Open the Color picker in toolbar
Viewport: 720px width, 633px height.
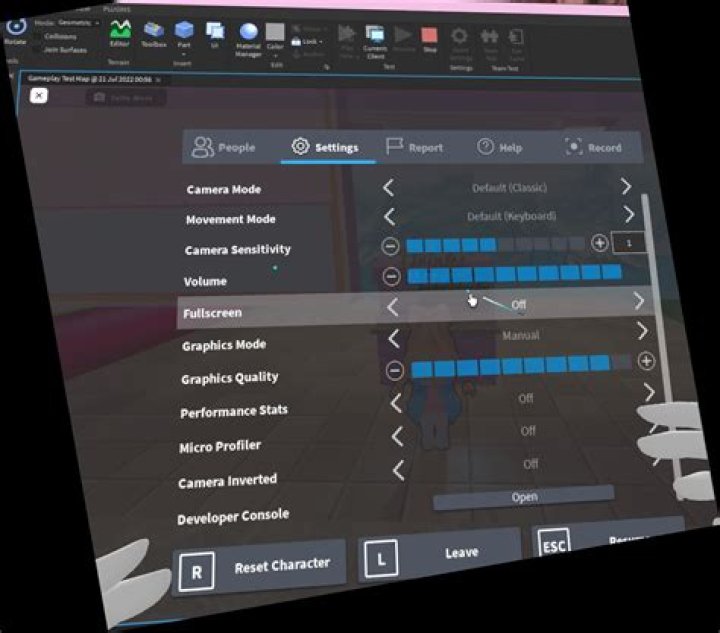tap(275, 37)
